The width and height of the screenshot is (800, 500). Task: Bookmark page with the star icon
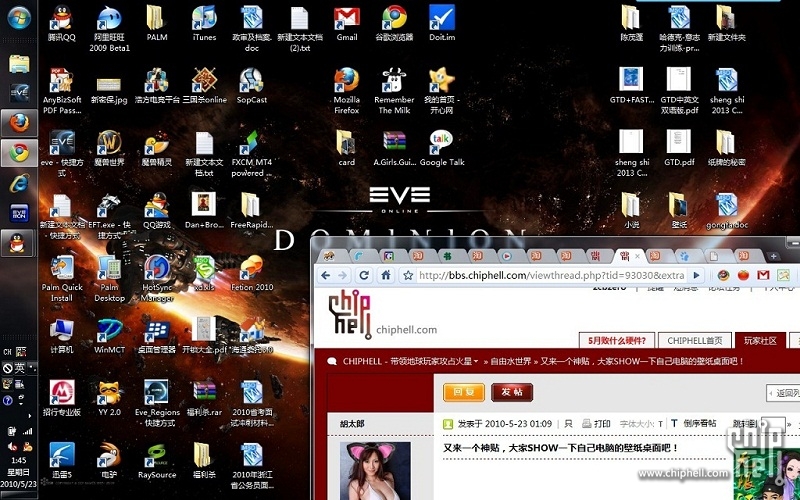point(408,276)
